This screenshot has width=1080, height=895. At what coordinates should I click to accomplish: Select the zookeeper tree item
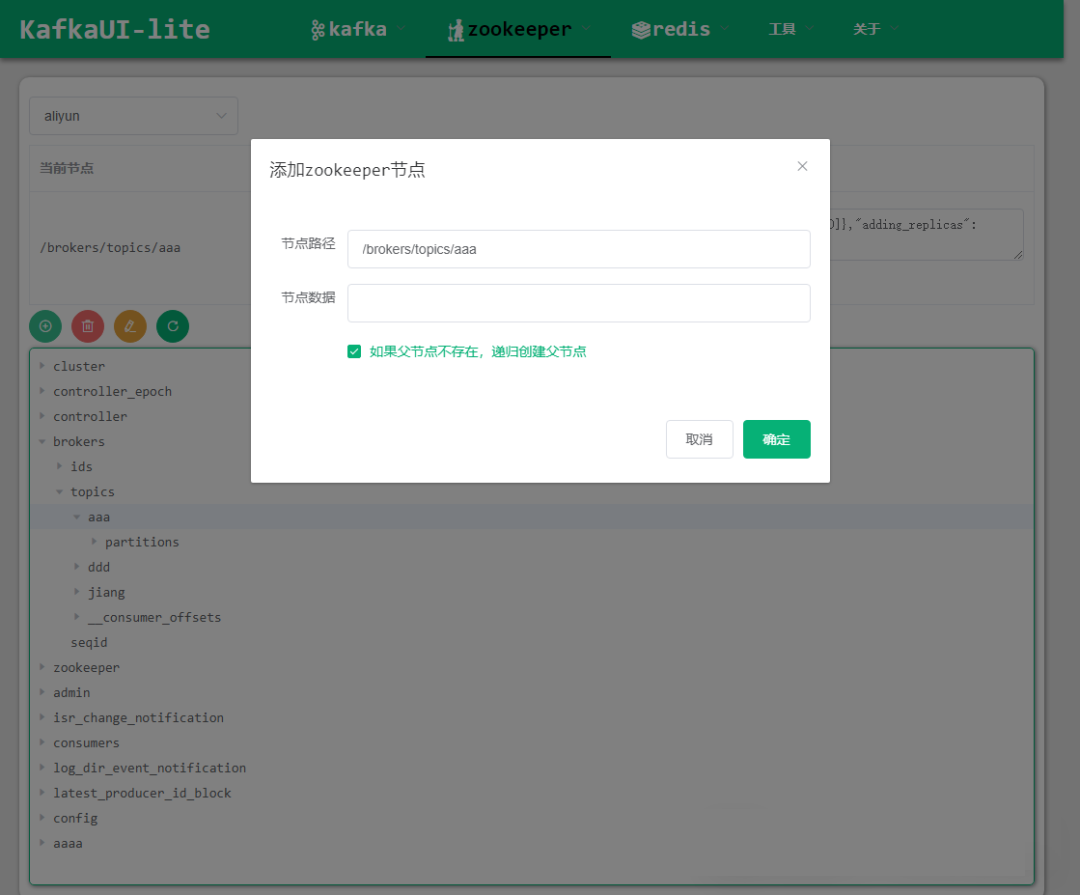click(x=86, y=667)
